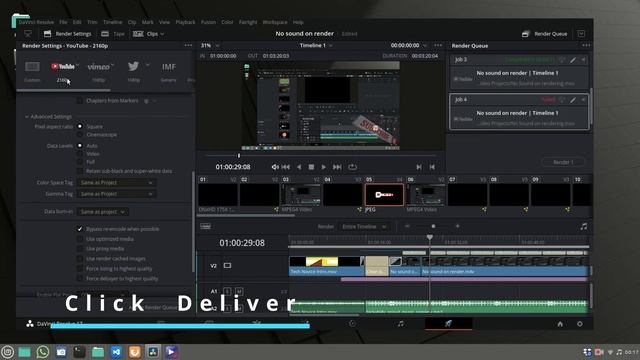Select the Twitter render preset
The image size is (640, 360).
point(133,66)
